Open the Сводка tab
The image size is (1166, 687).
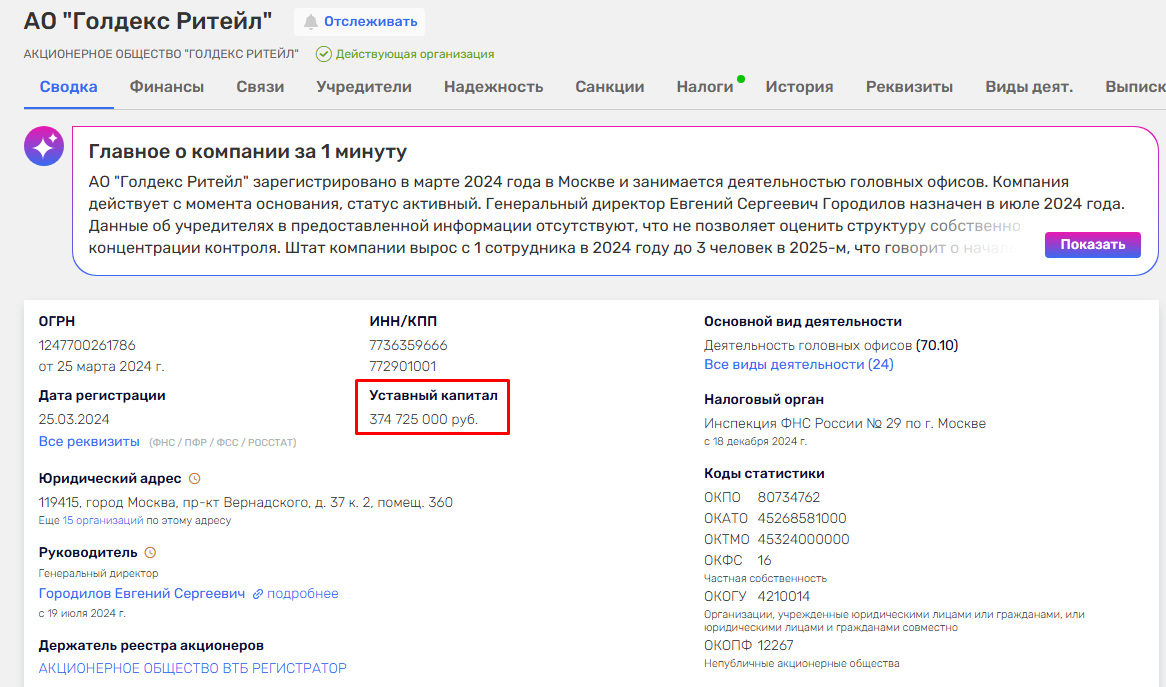coord(68,87)
